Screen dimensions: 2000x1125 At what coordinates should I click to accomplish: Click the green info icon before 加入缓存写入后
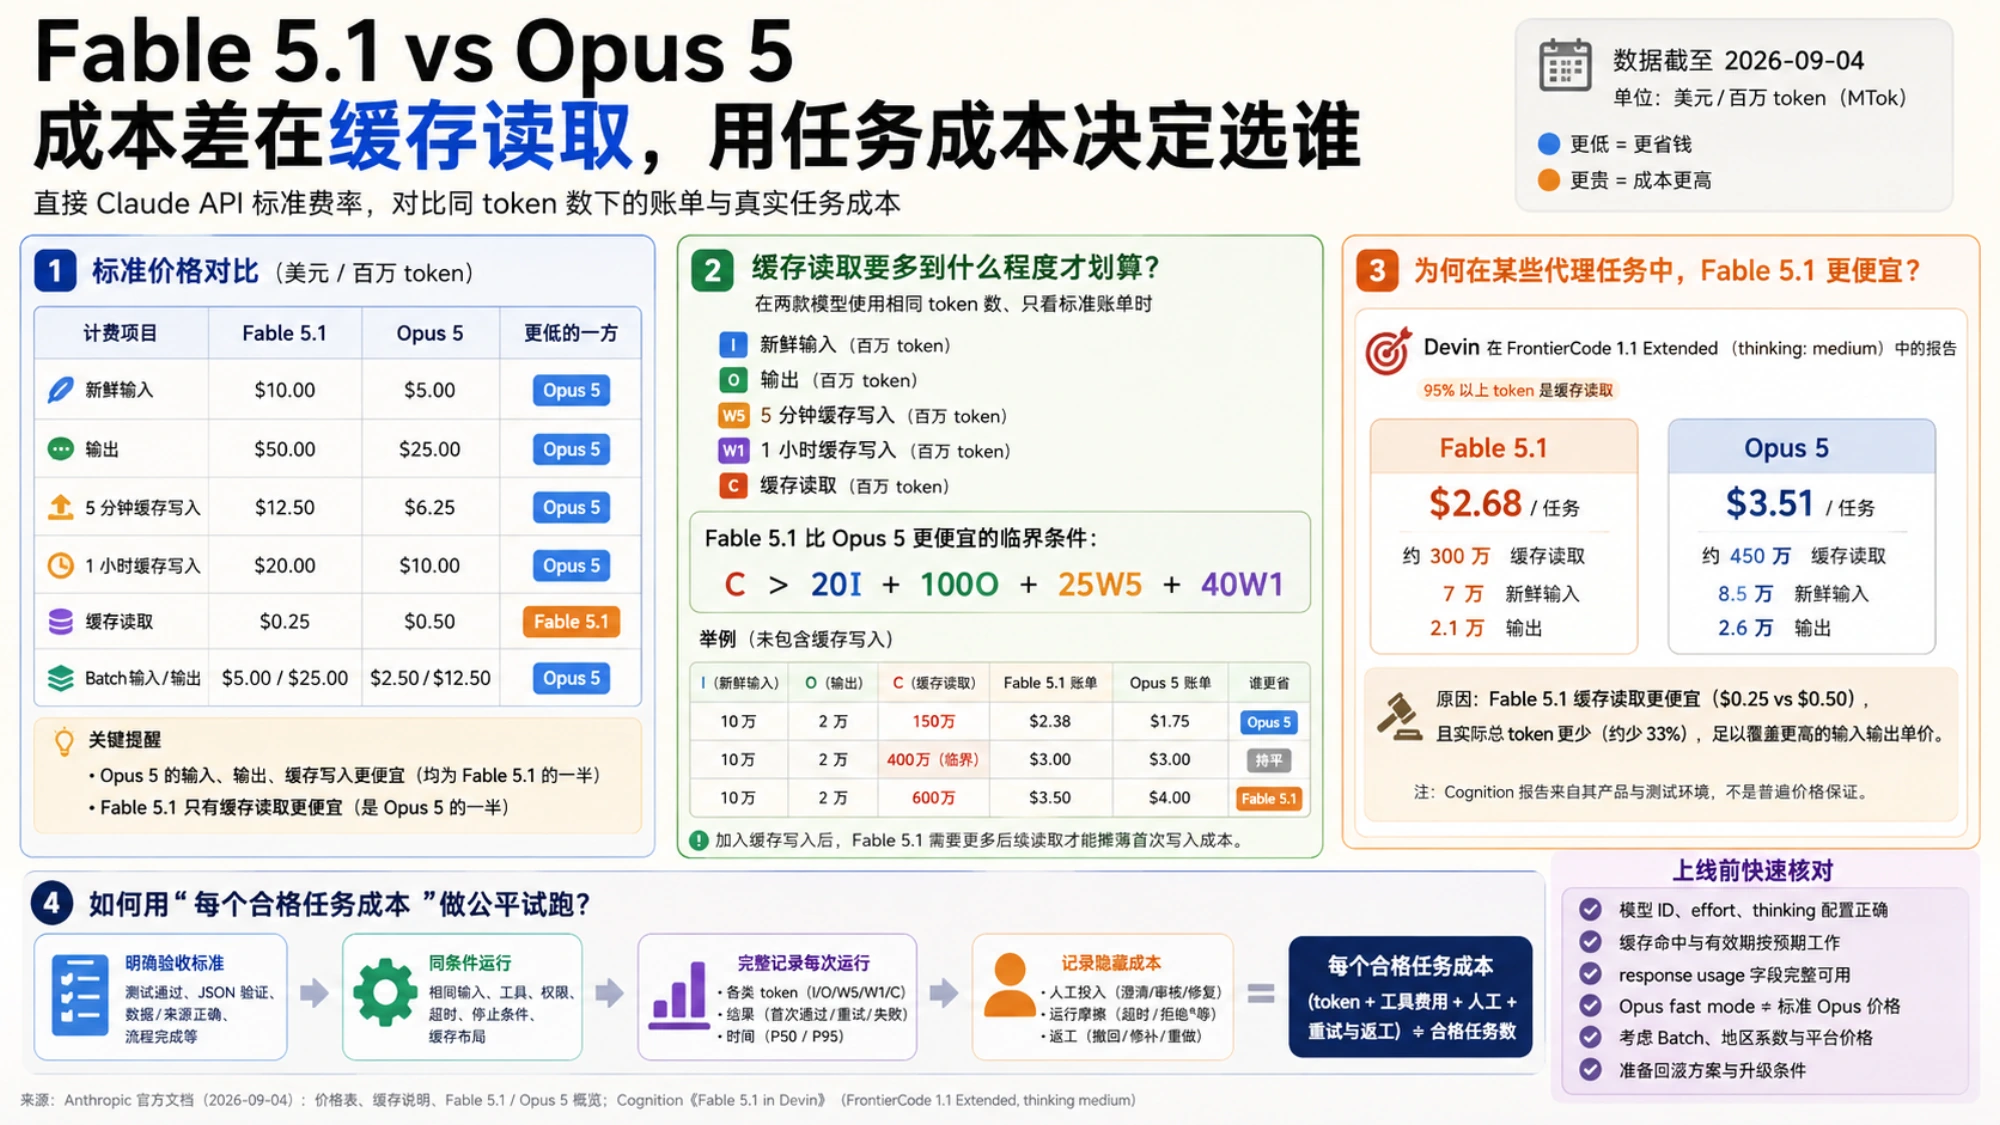coord(699,840)
